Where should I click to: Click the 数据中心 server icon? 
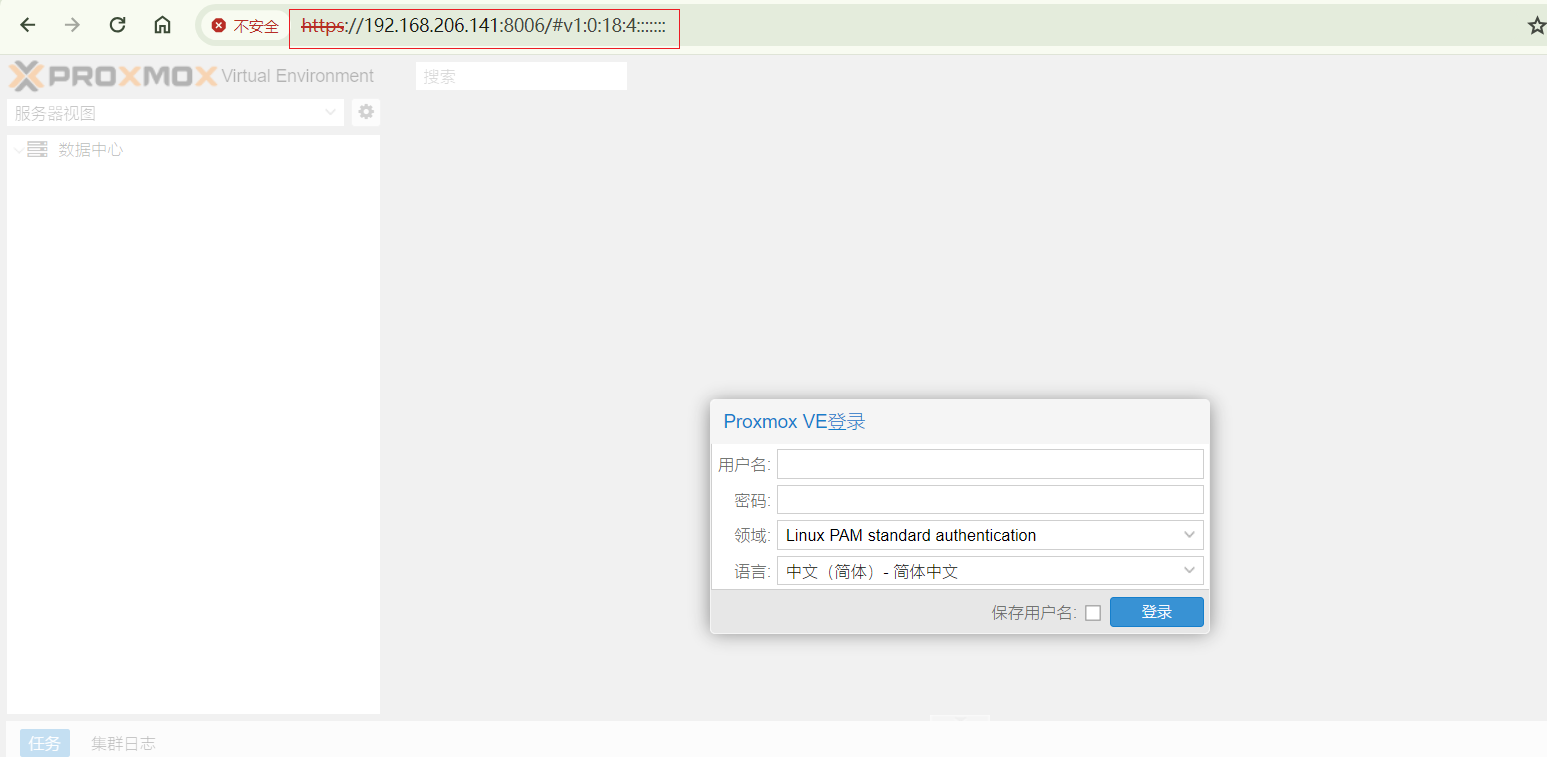(x=37, y=150)
